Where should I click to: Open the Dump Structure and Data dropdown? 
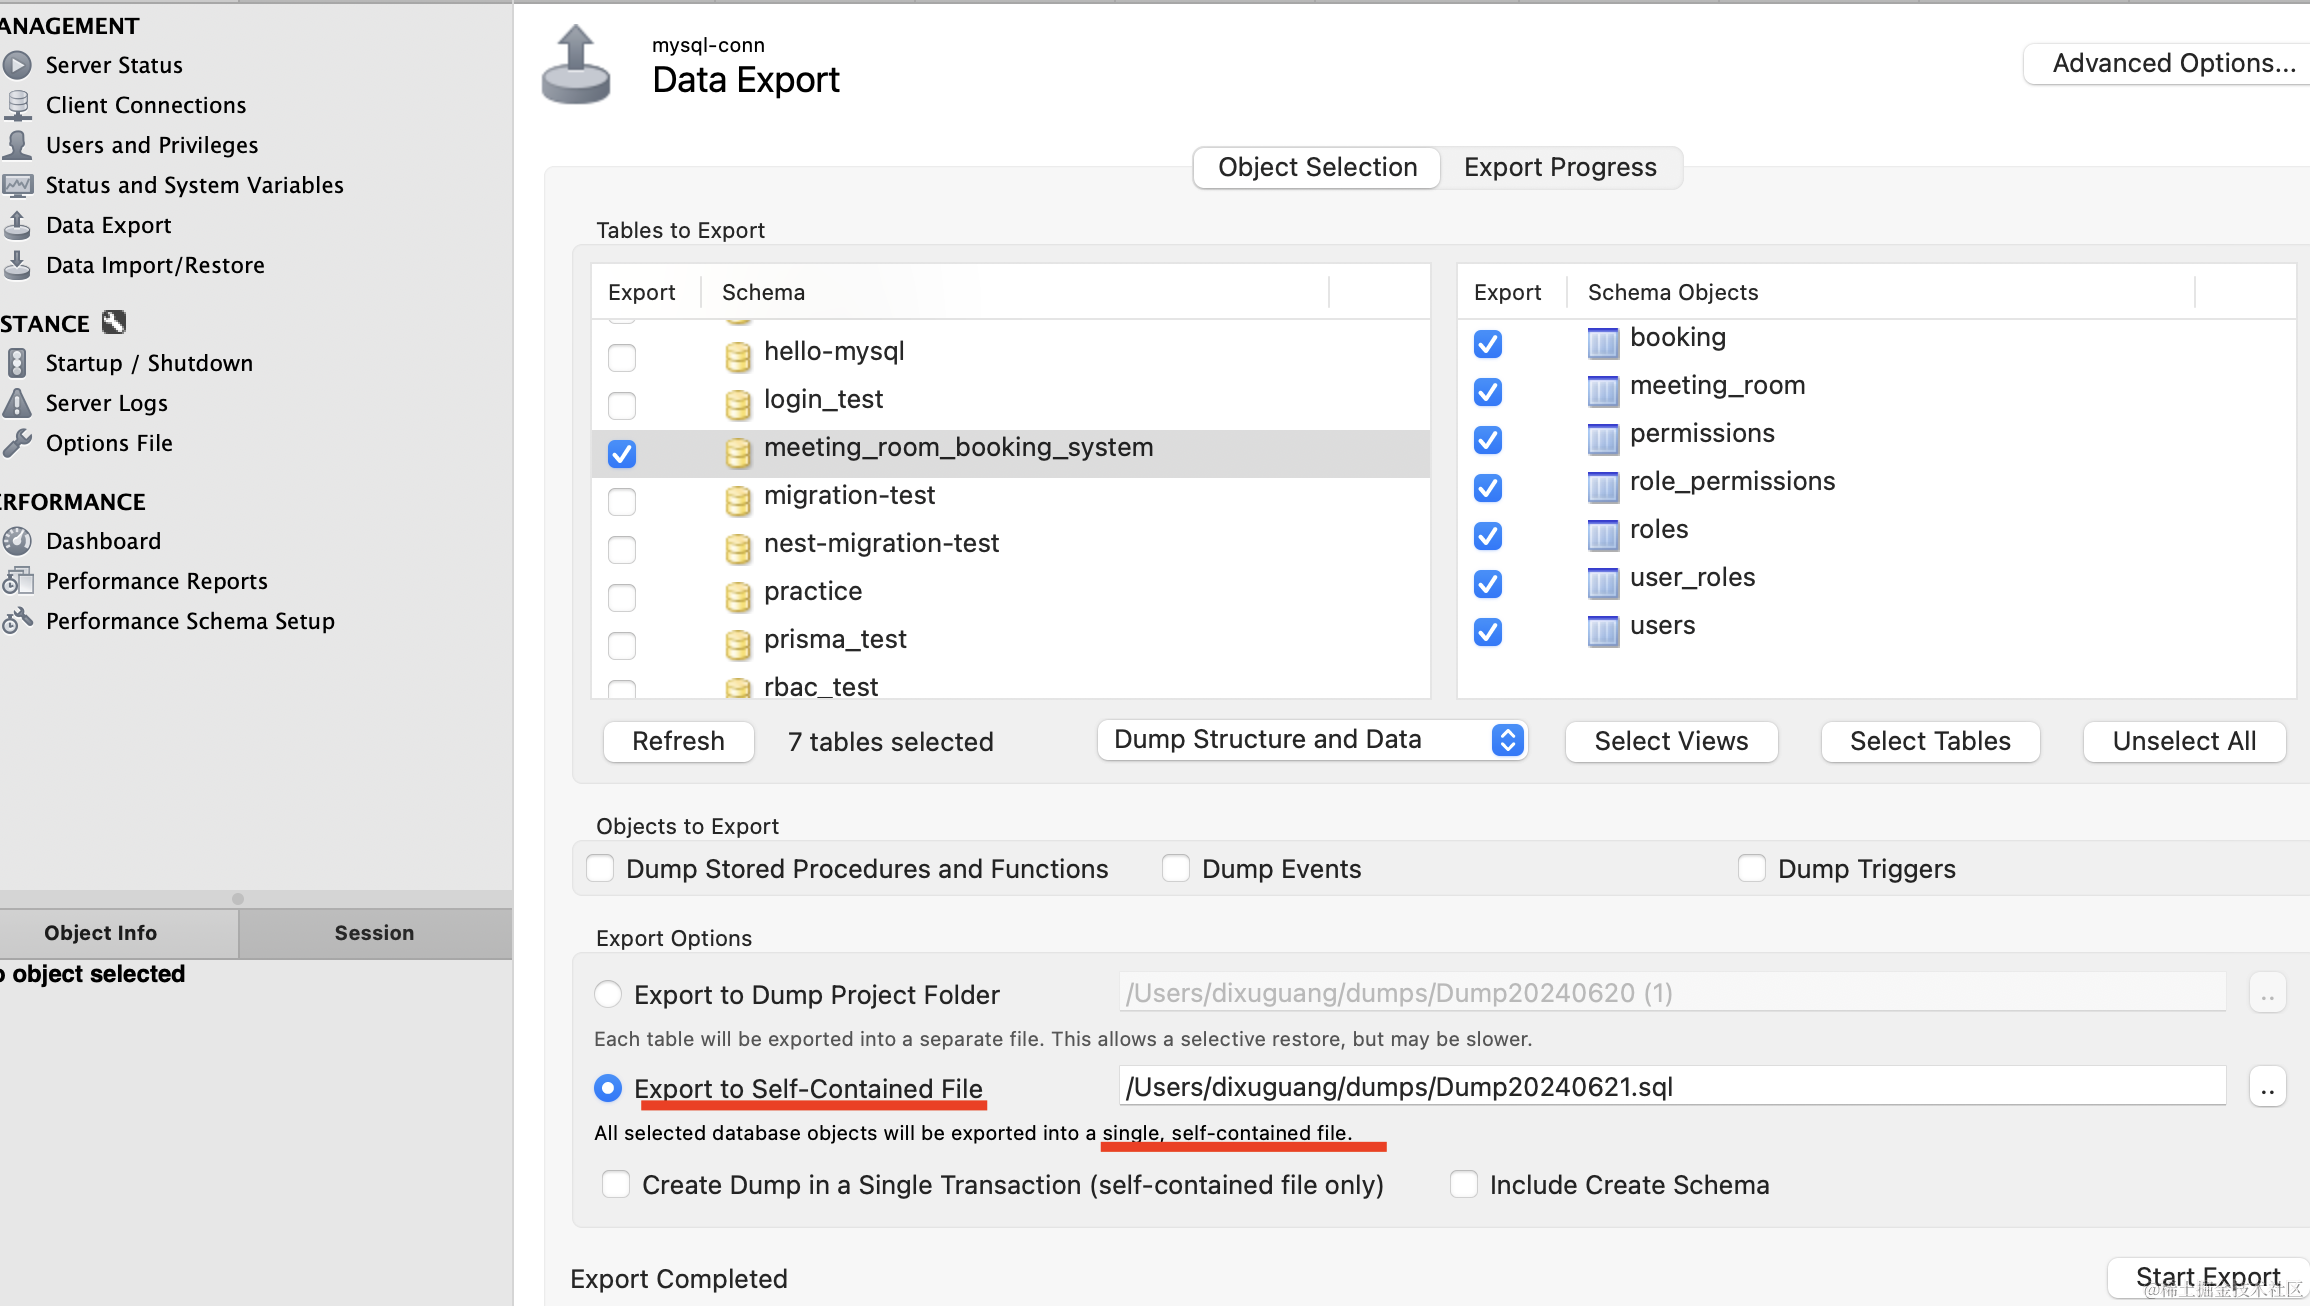[1312, 740]
